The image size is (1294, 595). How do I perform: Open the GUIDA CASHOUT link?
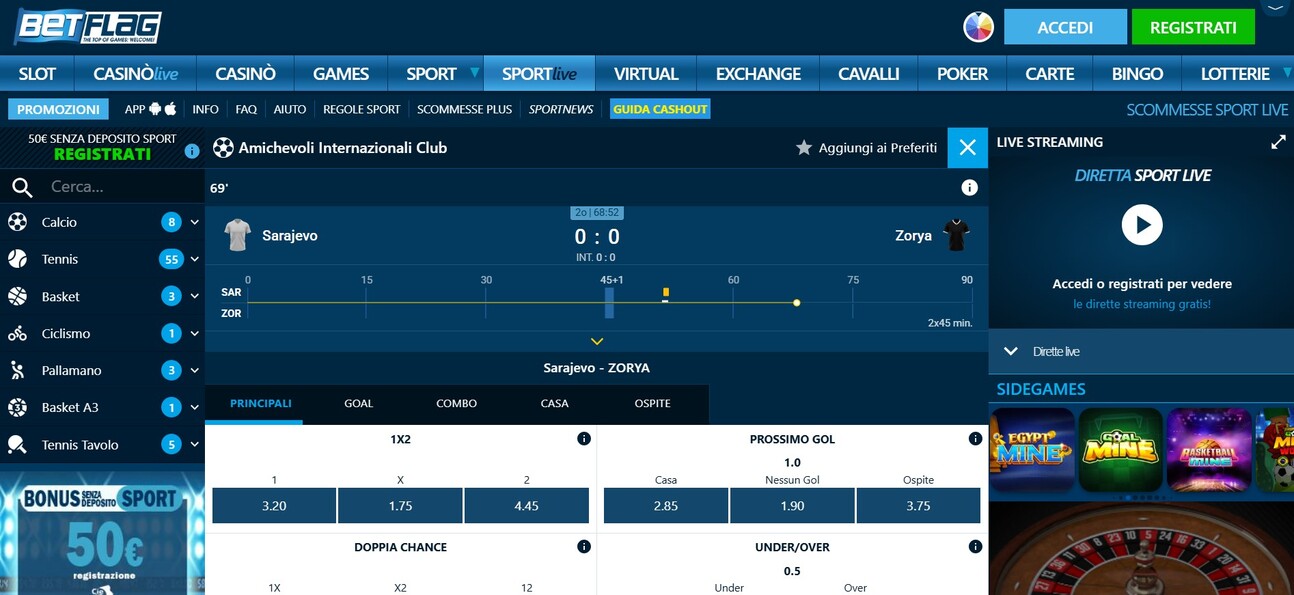coord(660,109)
